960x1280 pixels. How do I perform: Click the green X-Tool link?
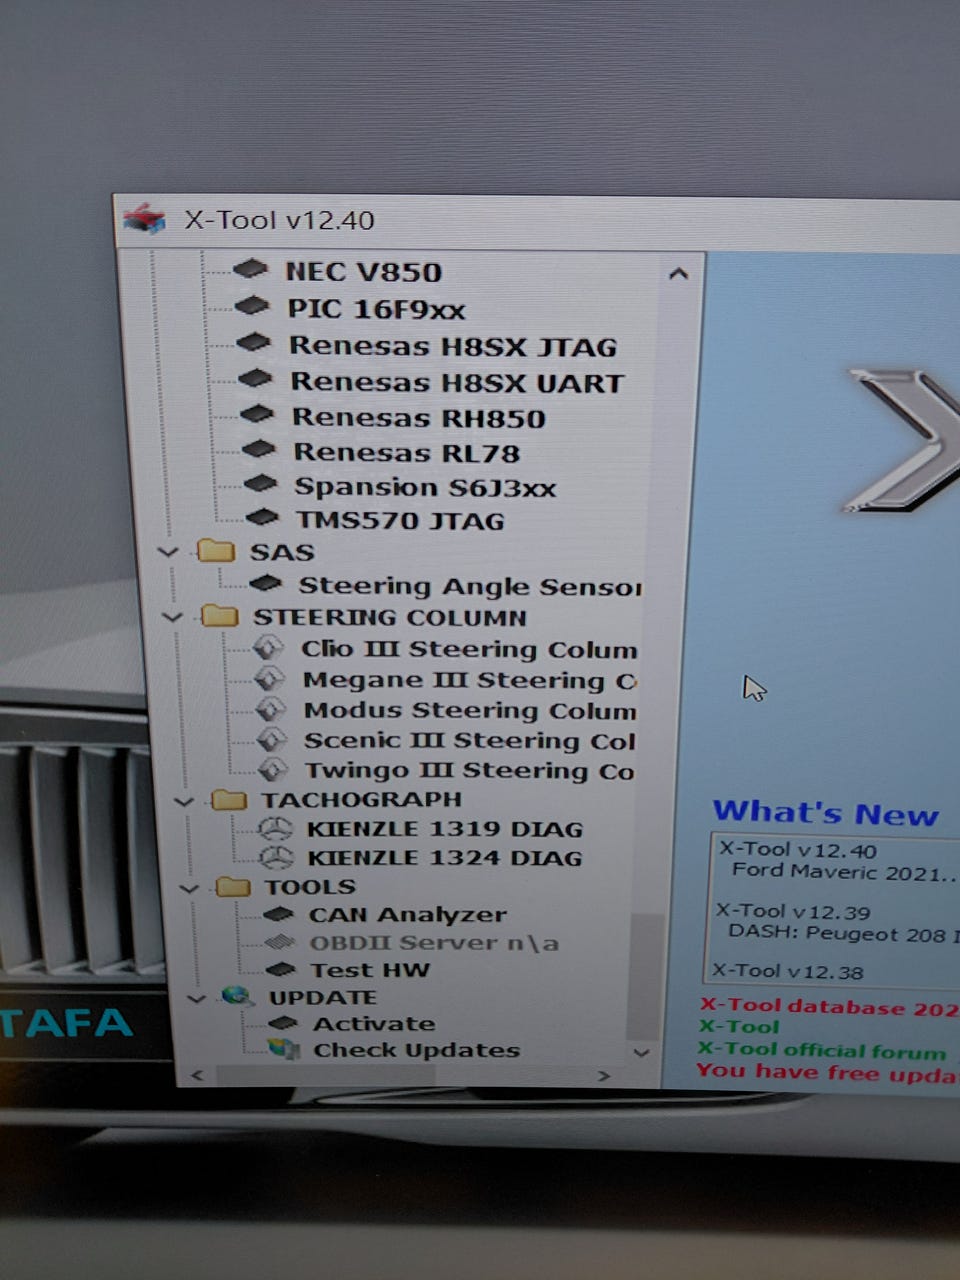click(x=739, y=1027)
